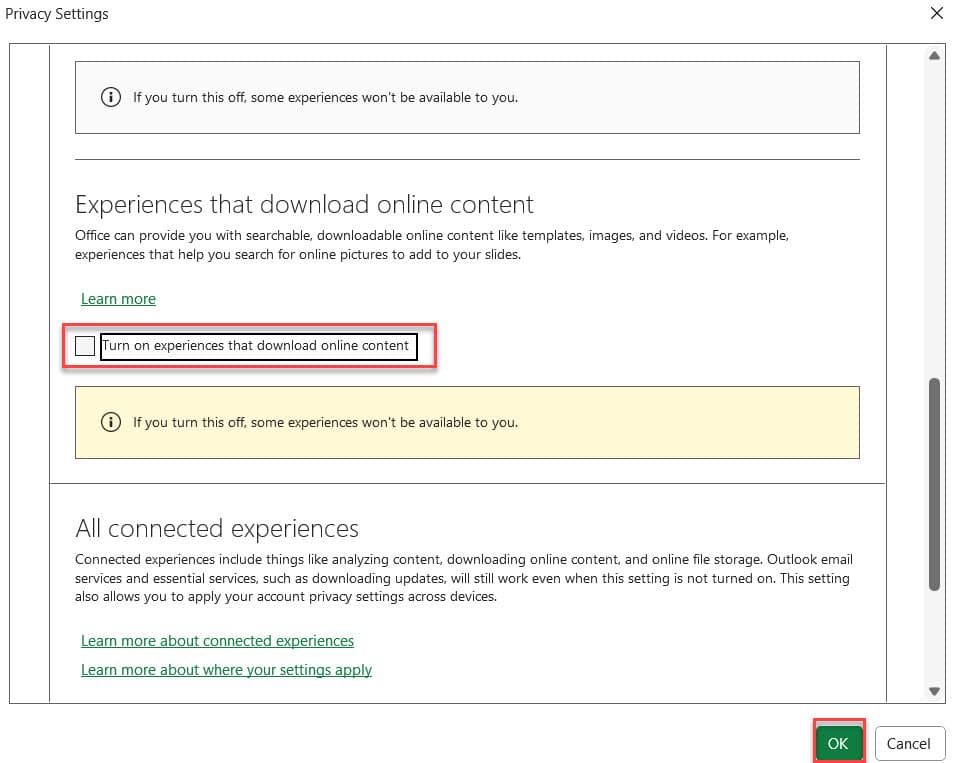This screenshot has height=763, width=956.
Task: Click the Privacy Settings title text
Action: [x=57, y=13]
